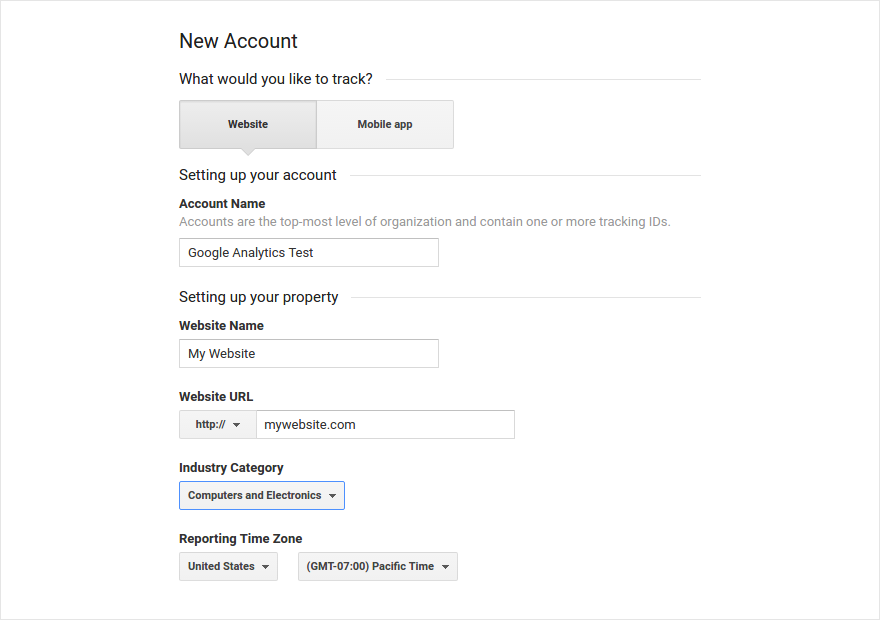The image size is (880, 620).
Task: Click the Account Name label
Action: point(222,204)
